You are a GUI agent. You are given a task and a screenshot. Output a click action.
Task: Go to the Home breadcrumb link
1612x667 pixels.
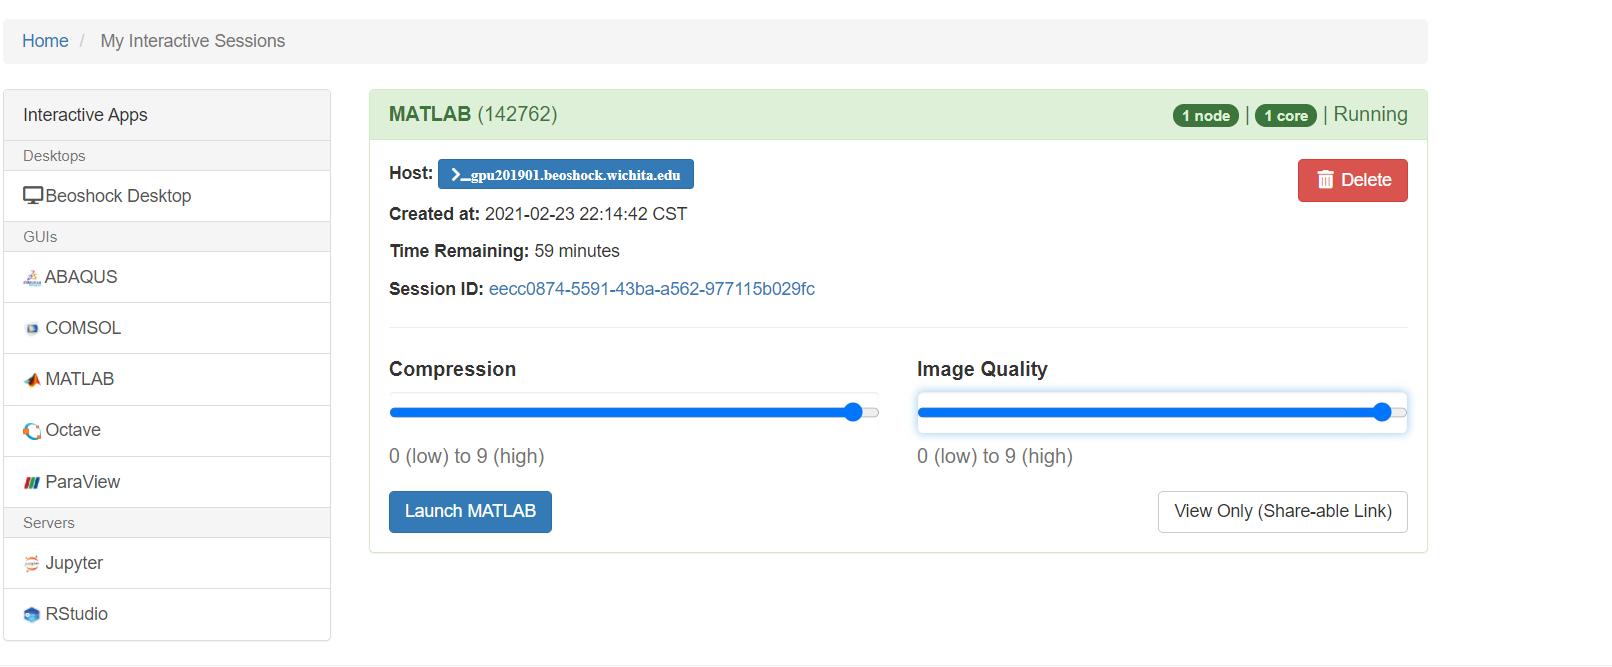45,41
